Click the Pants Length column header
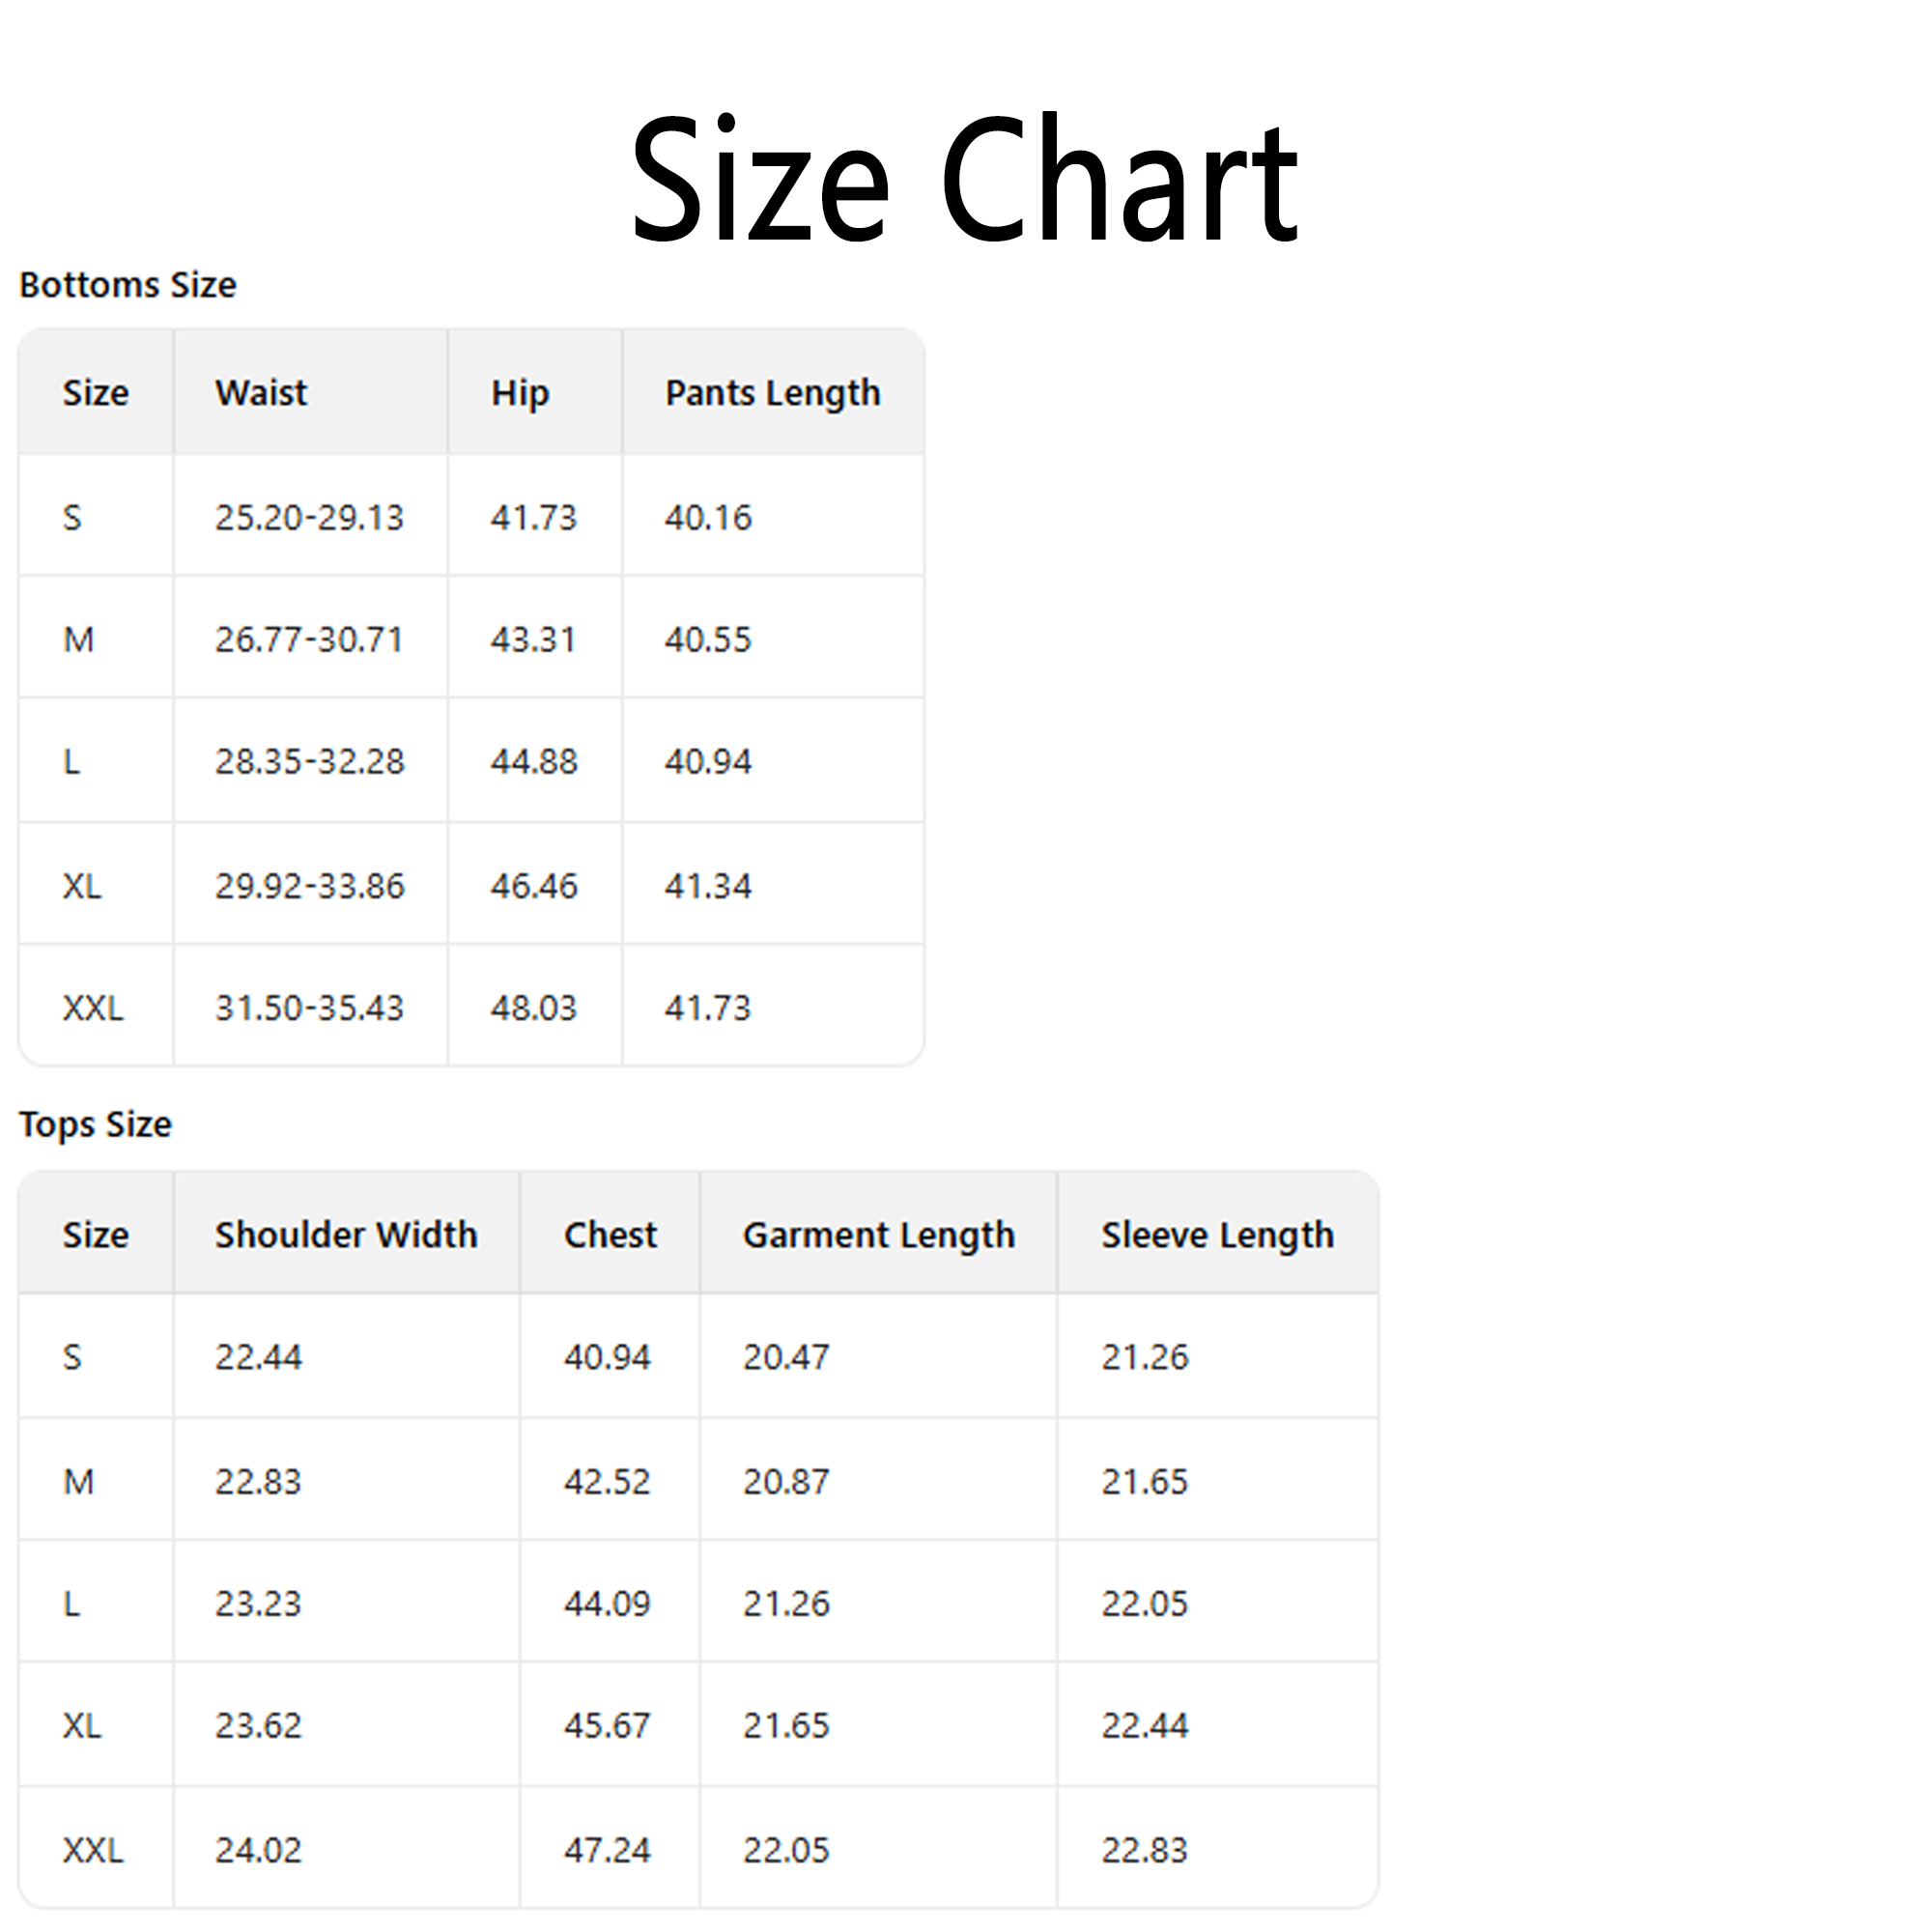1932x1932 pixels. (x=772, y=392)
